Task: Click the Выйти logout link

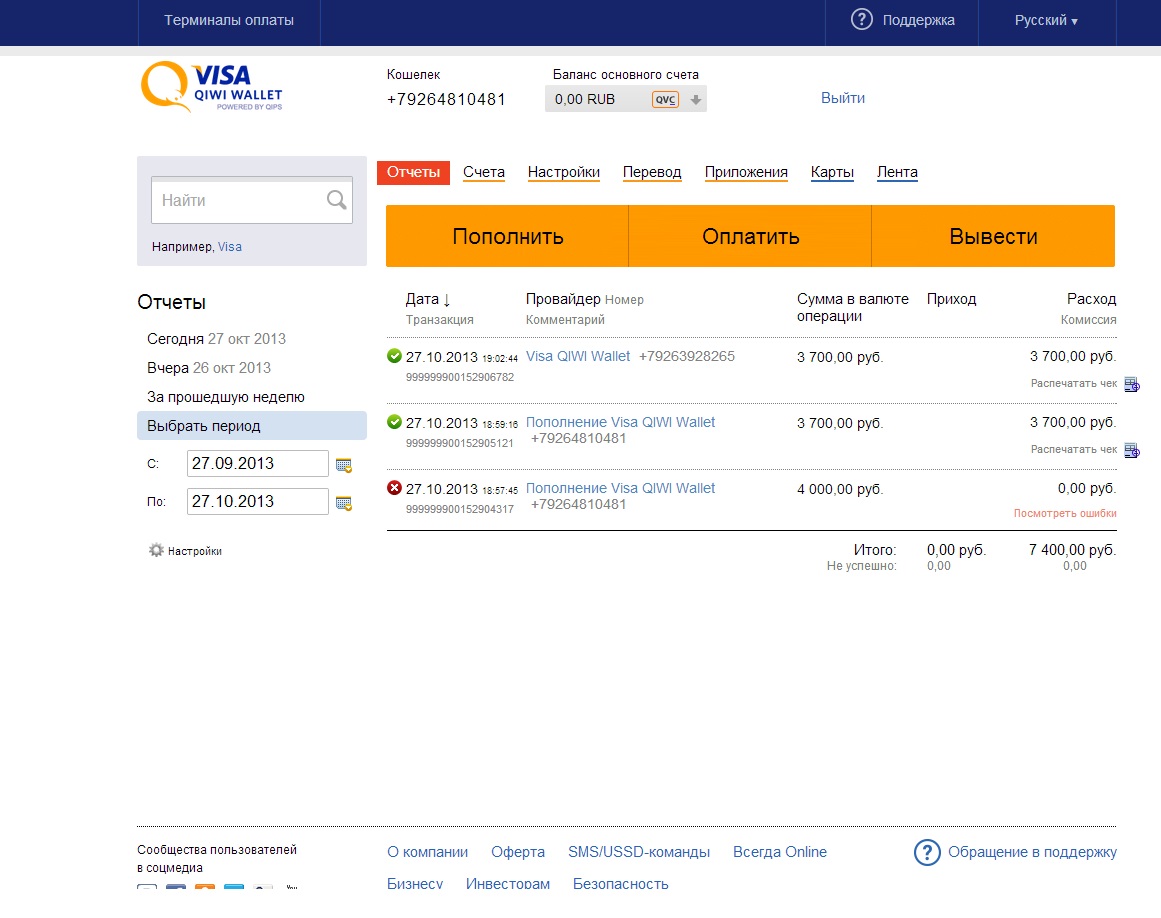Action: tap(842, 98)
